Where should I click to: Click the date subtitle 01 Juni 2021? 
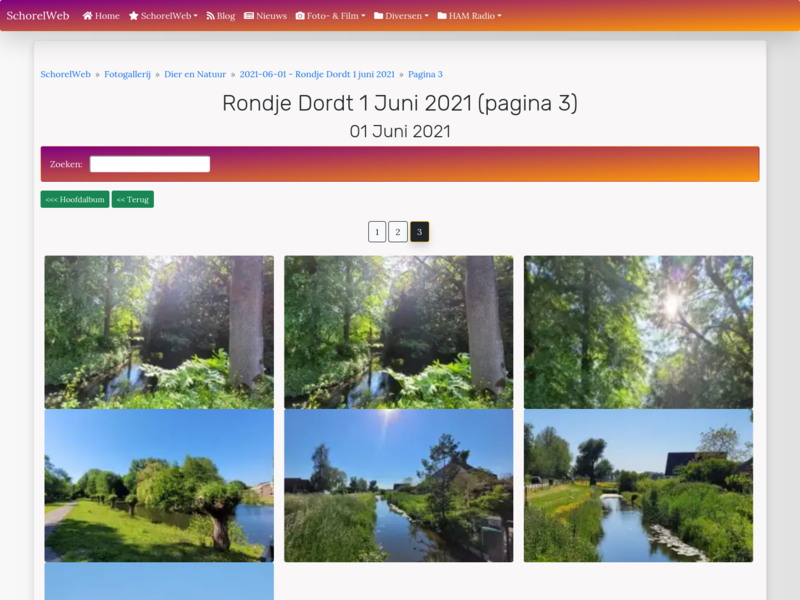coord(400,132)
